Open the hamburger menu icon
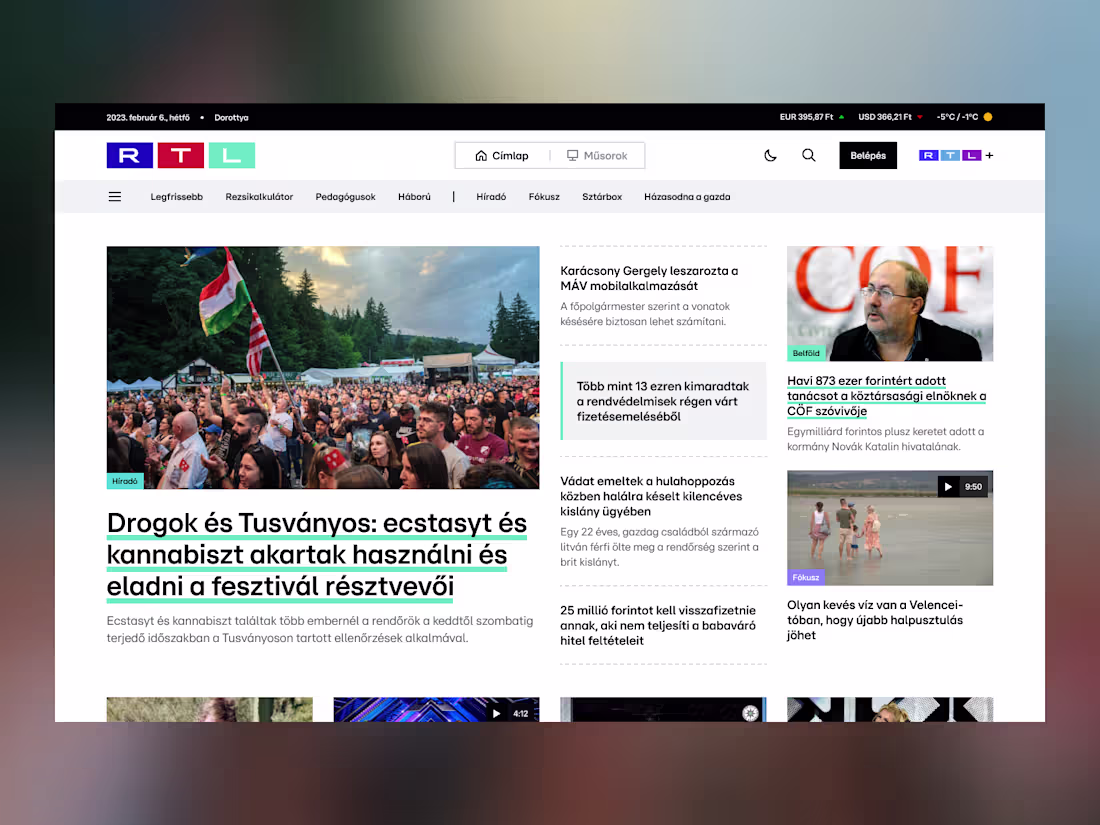 point(115,197)
